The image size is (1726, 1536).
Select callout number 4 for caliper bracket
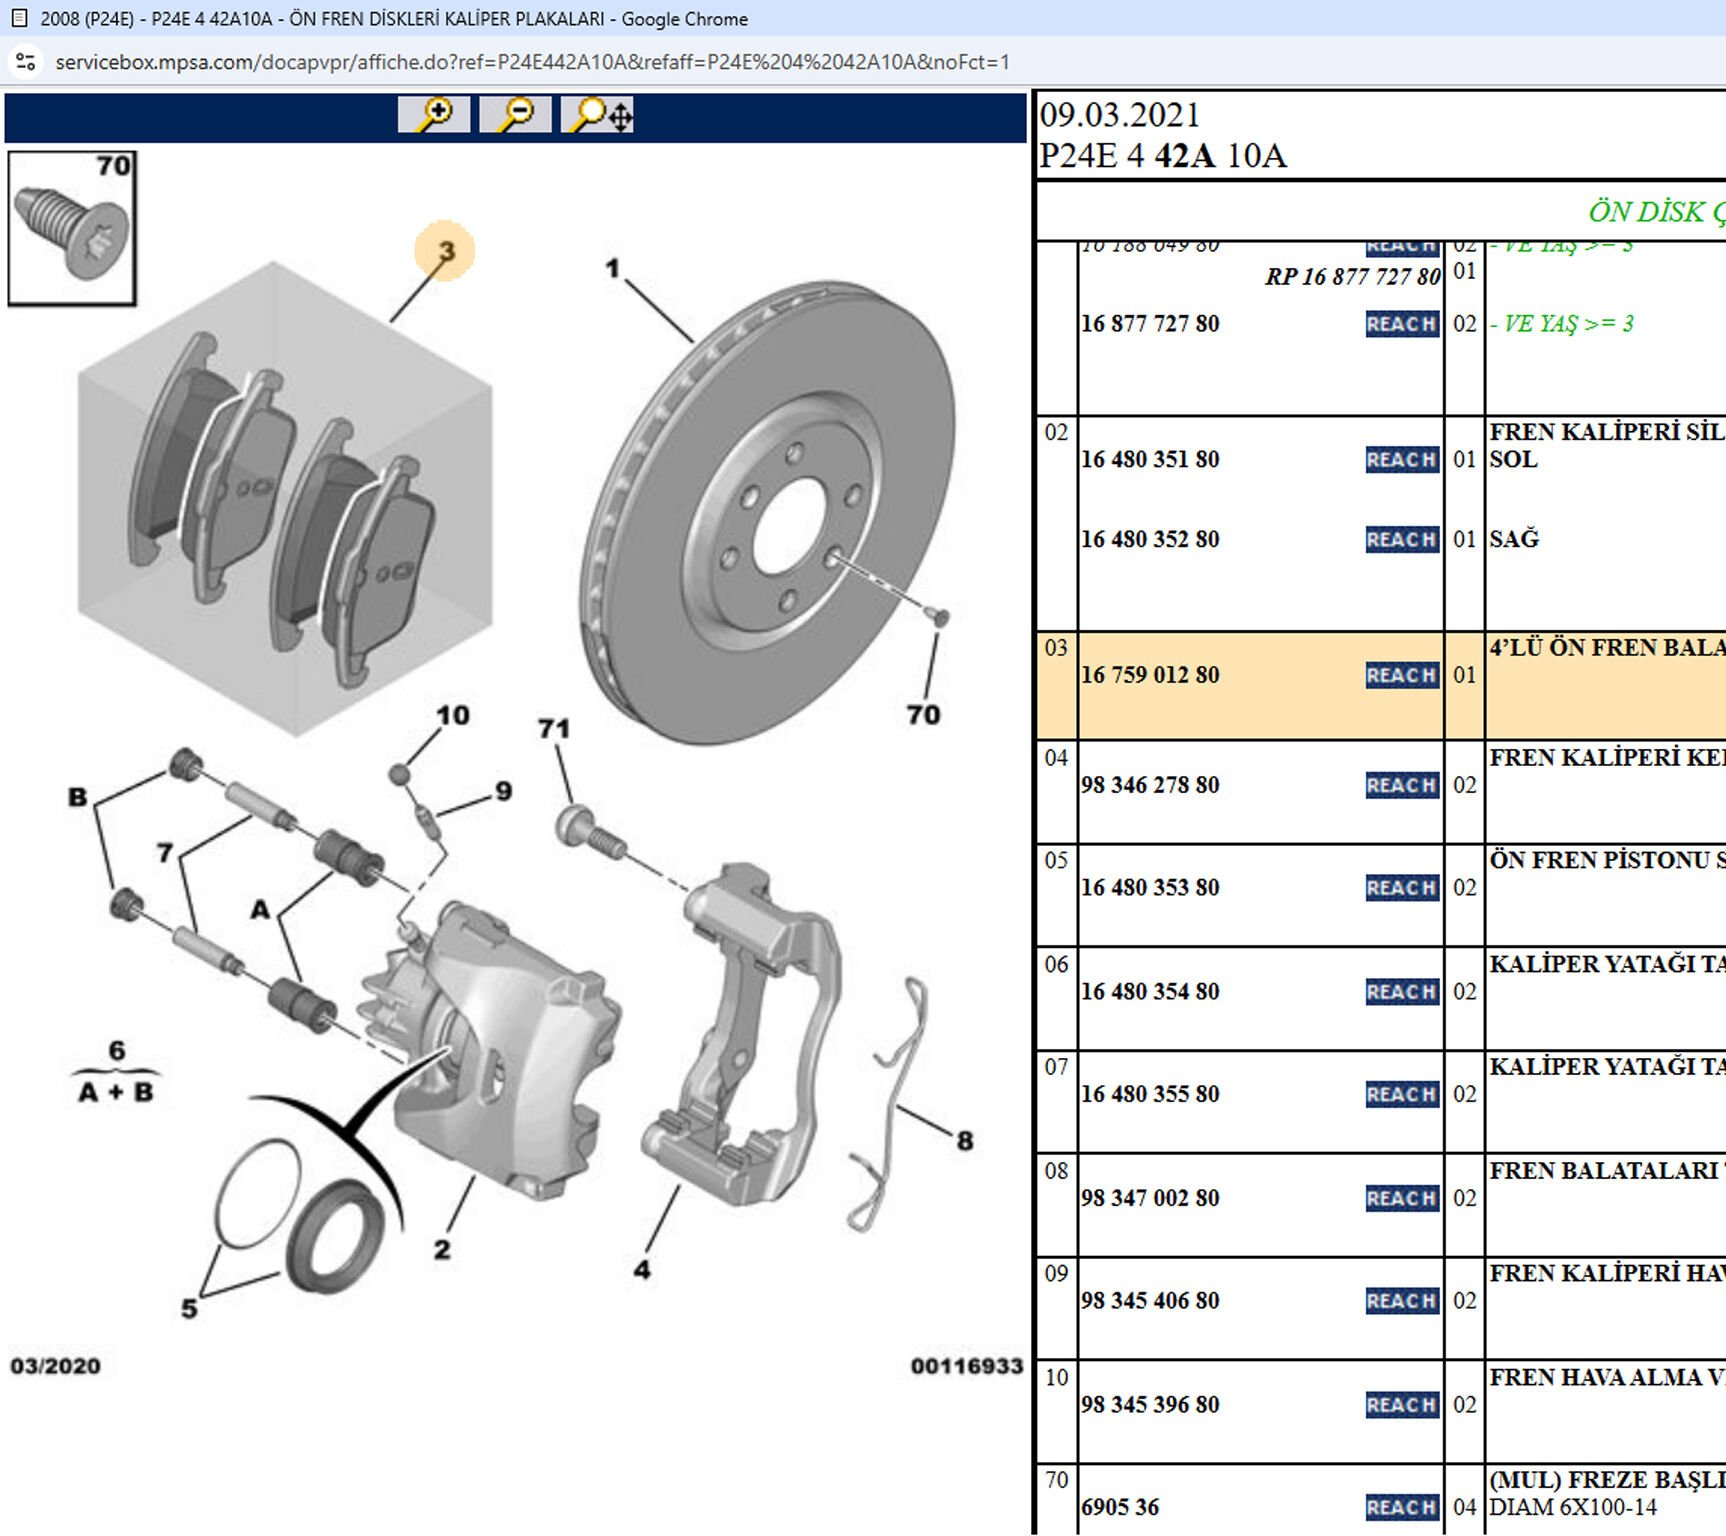642,1269
